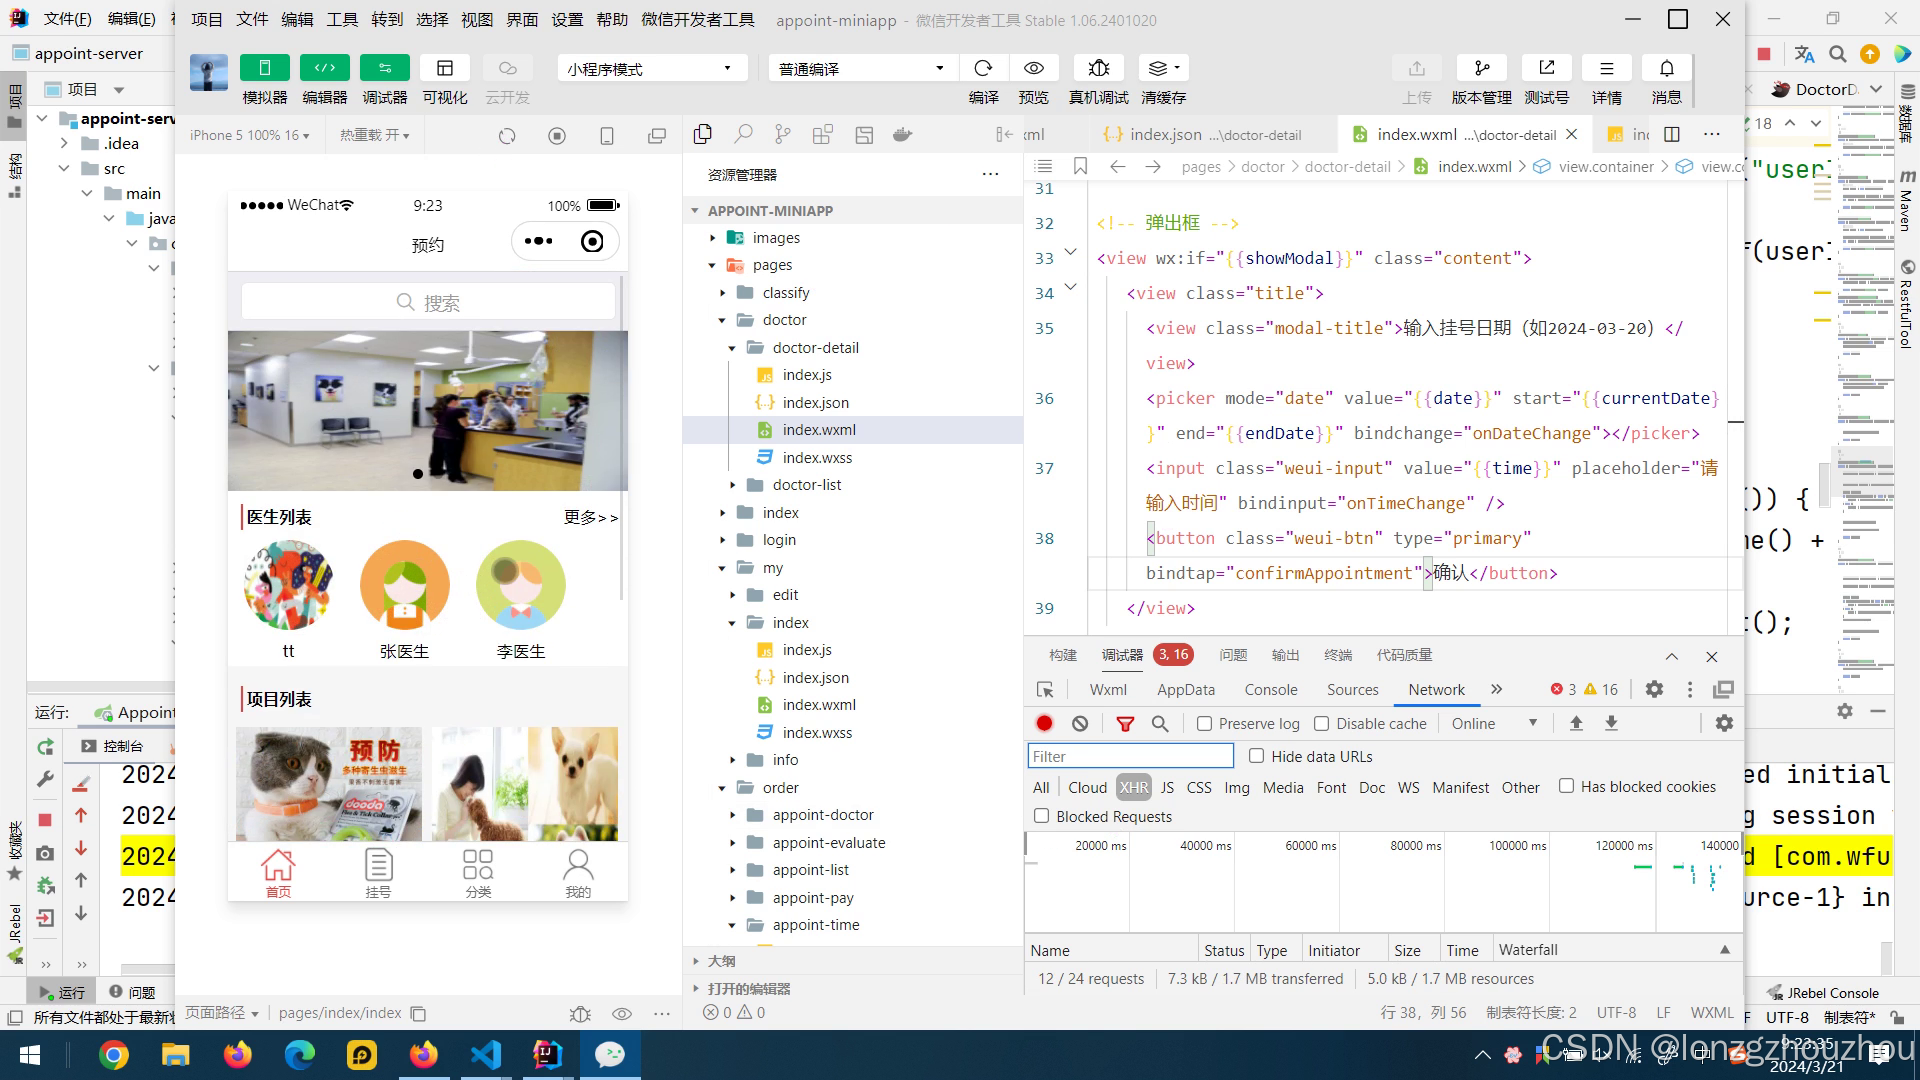The width and height of the screenshot is (1920, 1080).
Task: Click the split editor icon
Action: [1672, 134]
